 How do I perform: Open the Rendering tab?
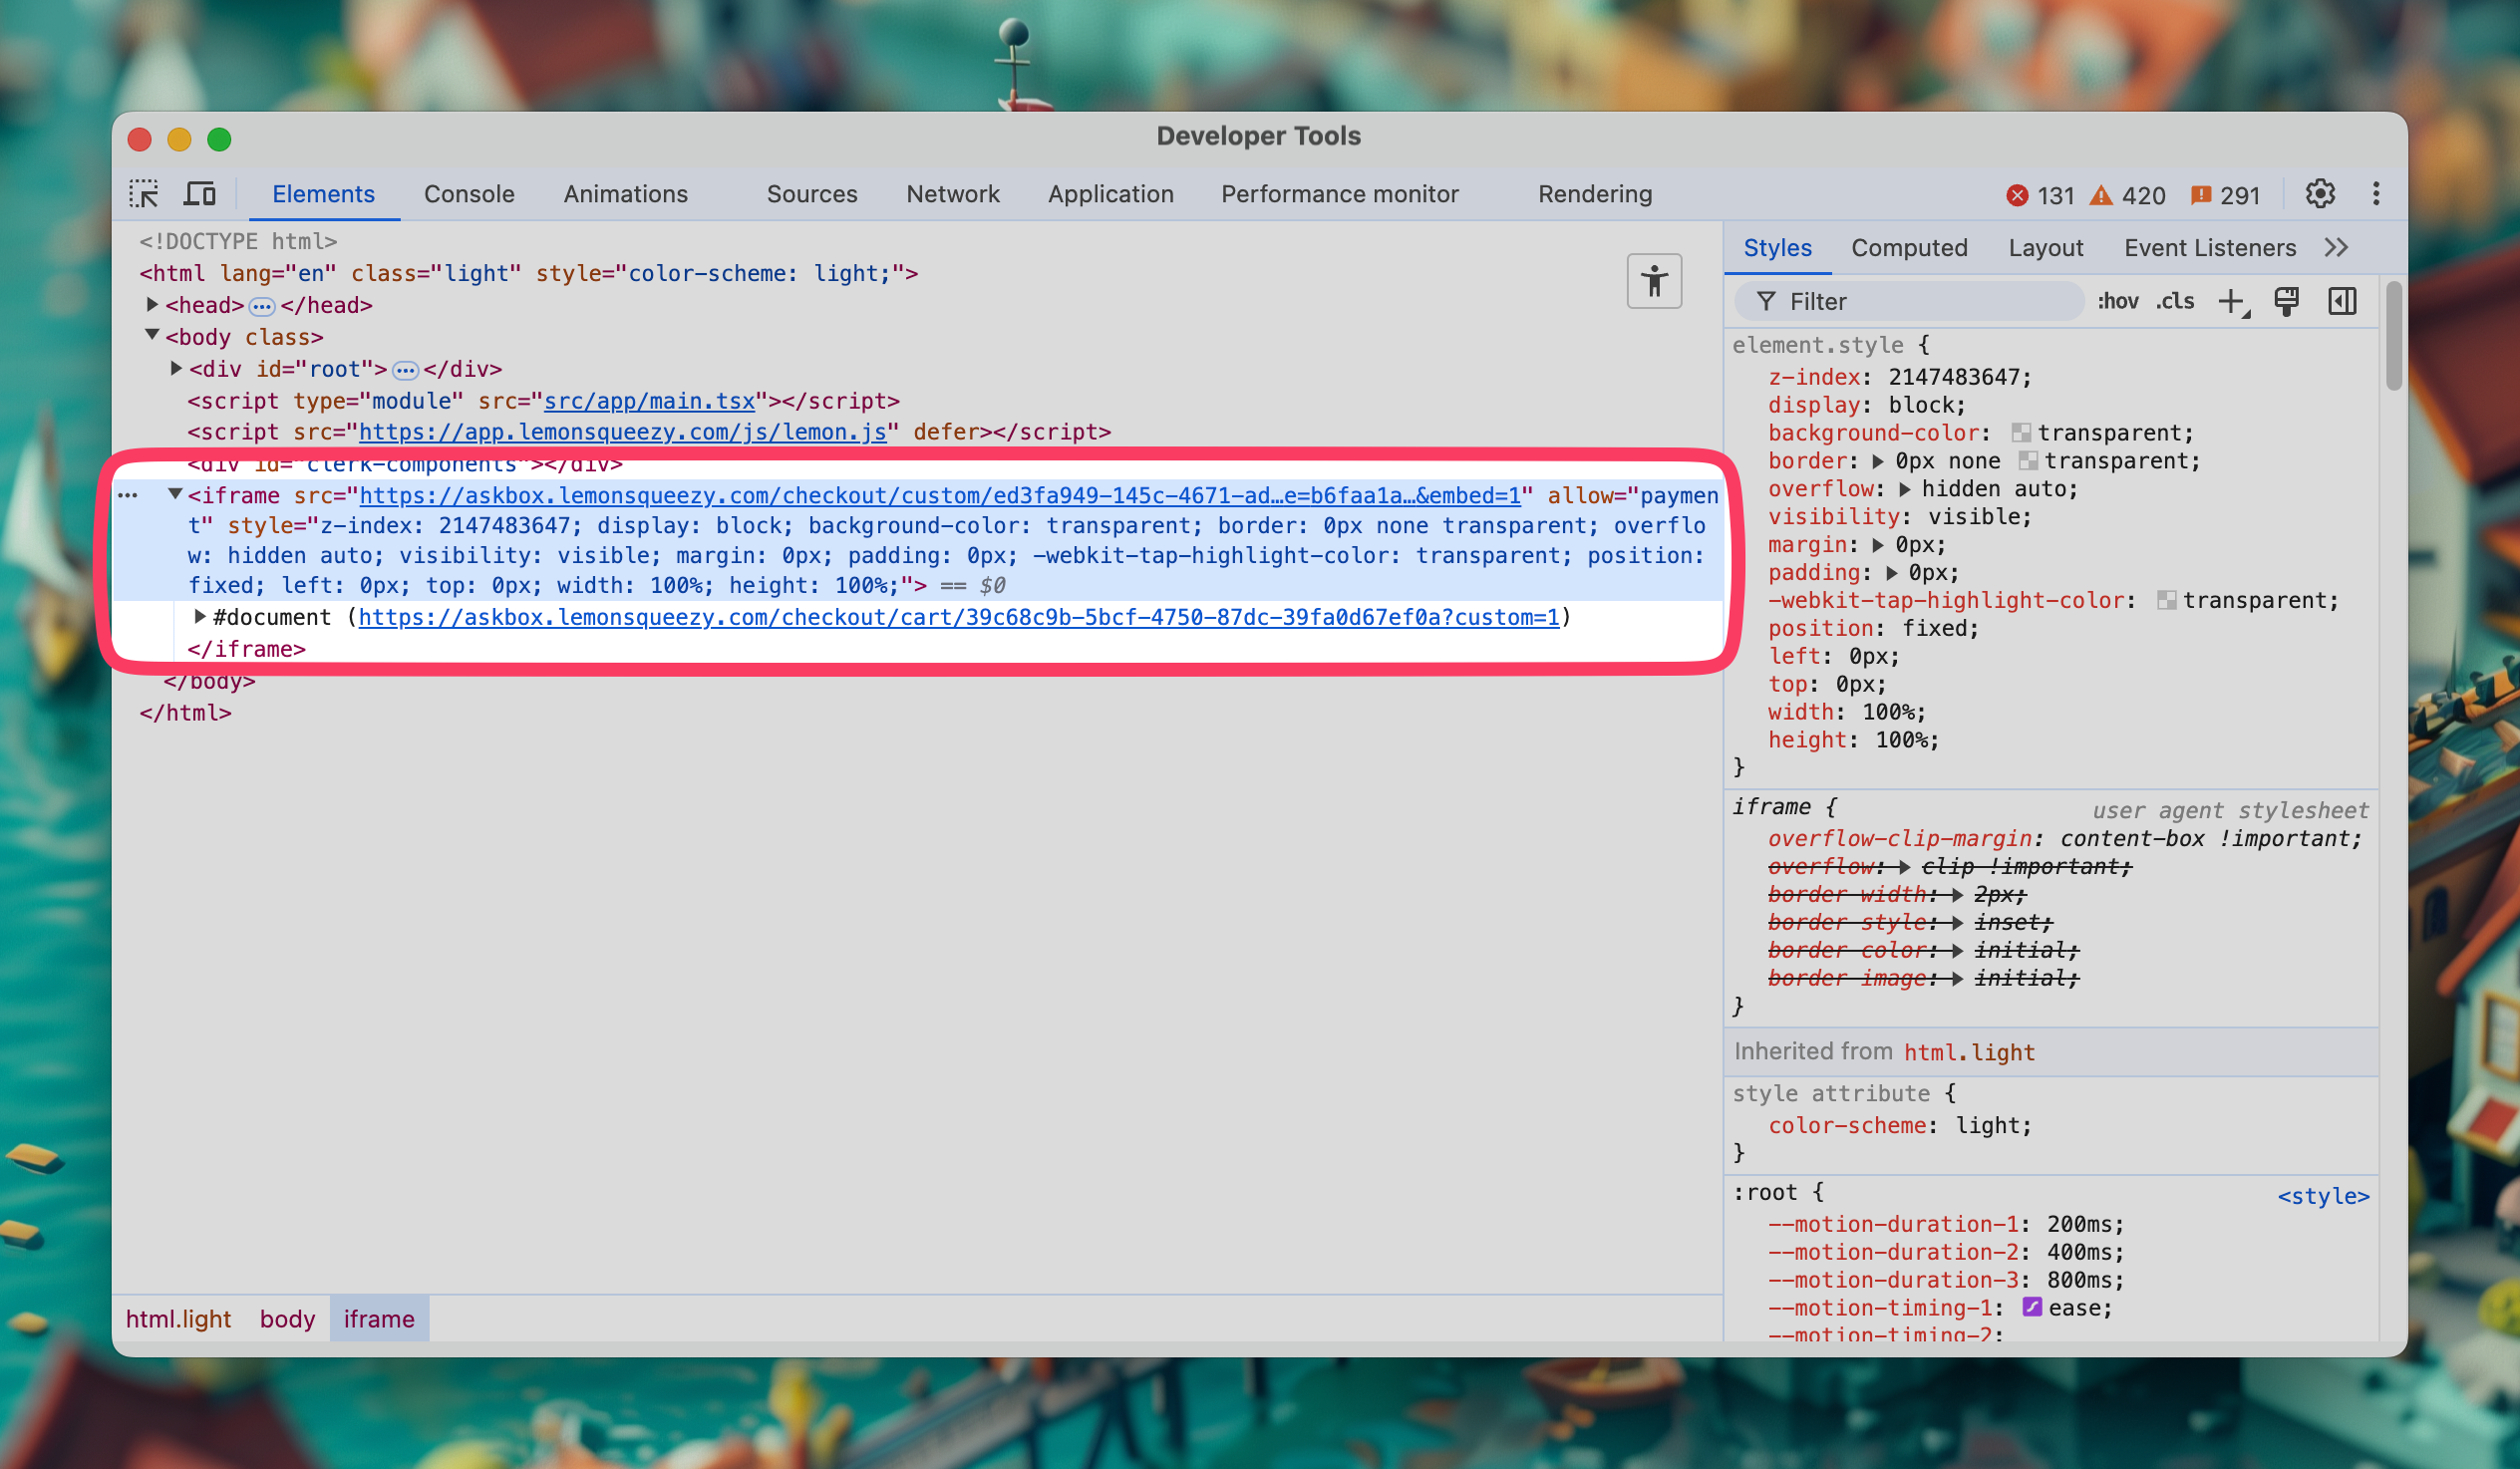[x=1595, y=194]
